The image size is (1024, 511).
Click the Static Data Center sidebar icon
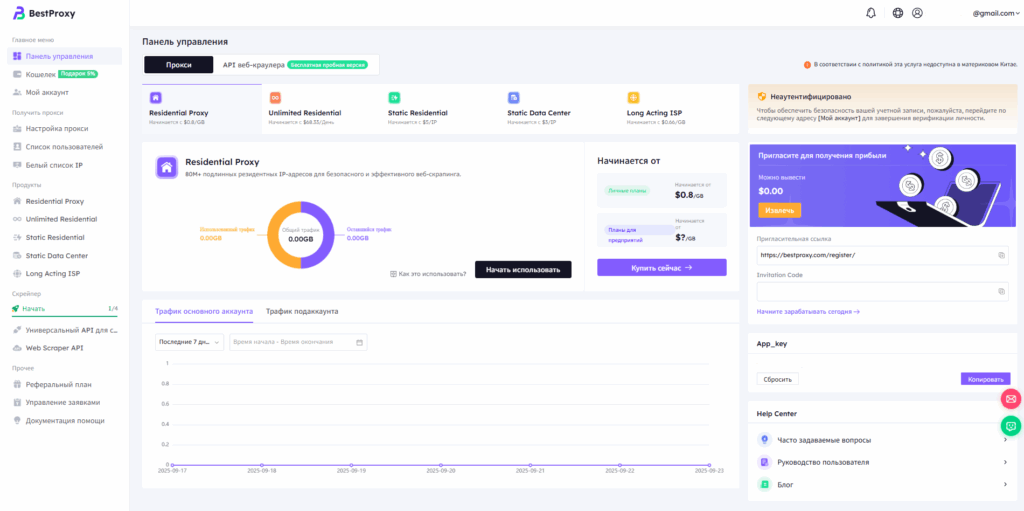[18, 256]
